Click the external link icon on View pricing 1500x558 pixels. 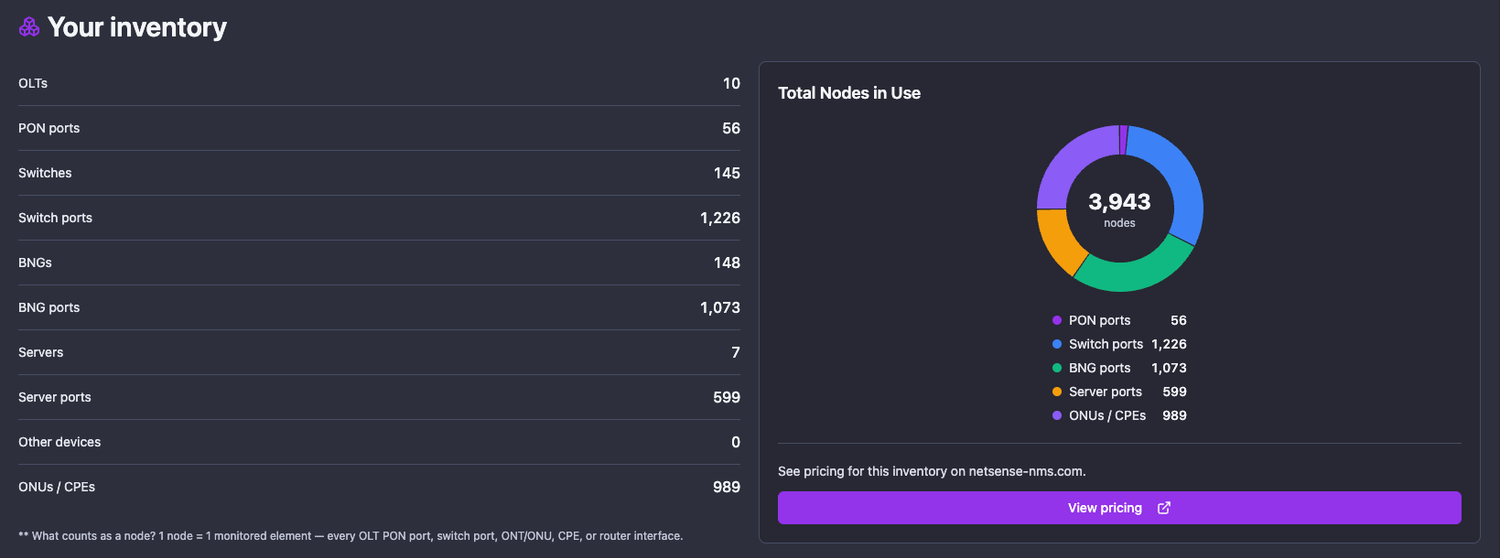(1164, 508)
